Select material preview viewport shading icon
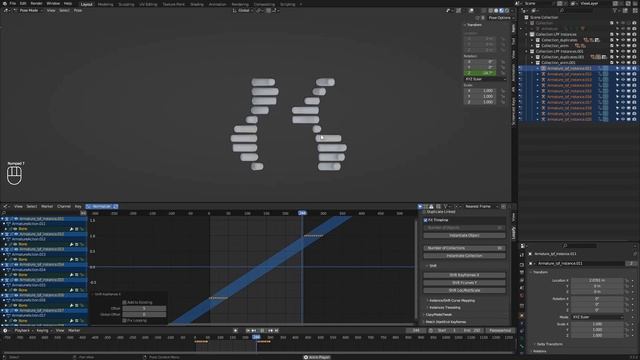Screen dimensions: 640x360 (502, 11)
